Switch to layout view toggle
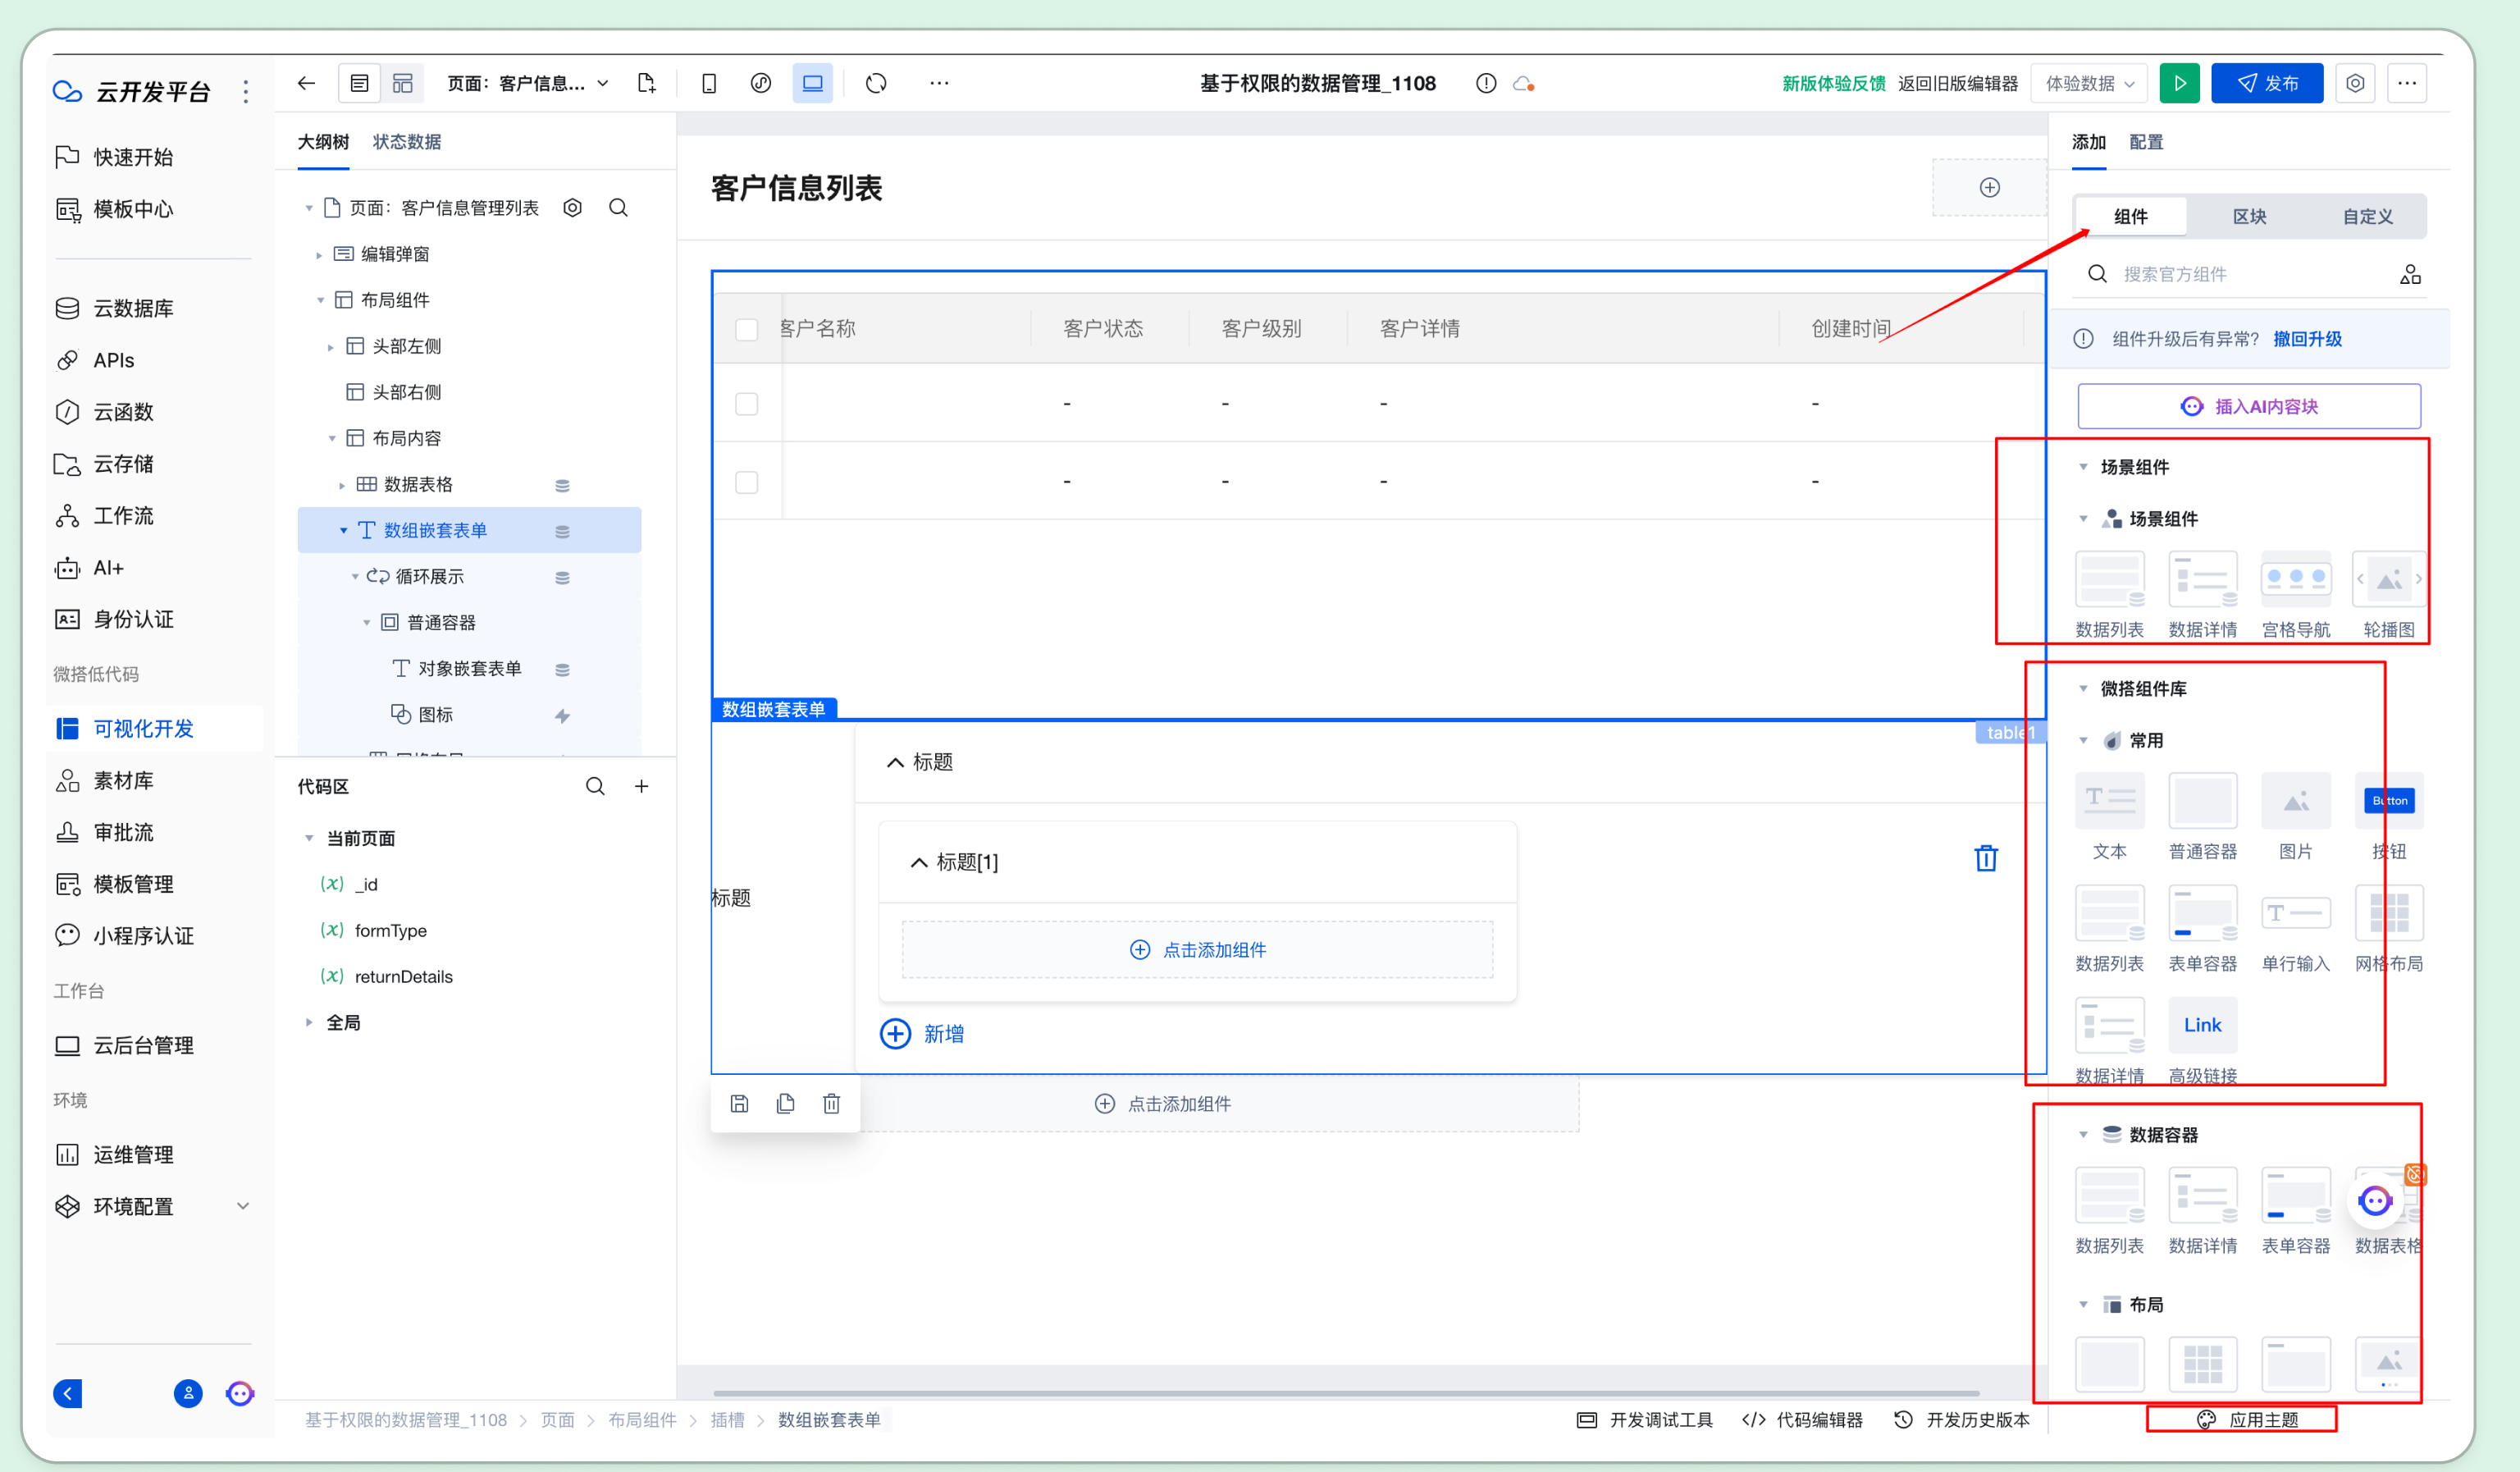The height and width of the screenshot is (1472, 2520). point(403,83)
